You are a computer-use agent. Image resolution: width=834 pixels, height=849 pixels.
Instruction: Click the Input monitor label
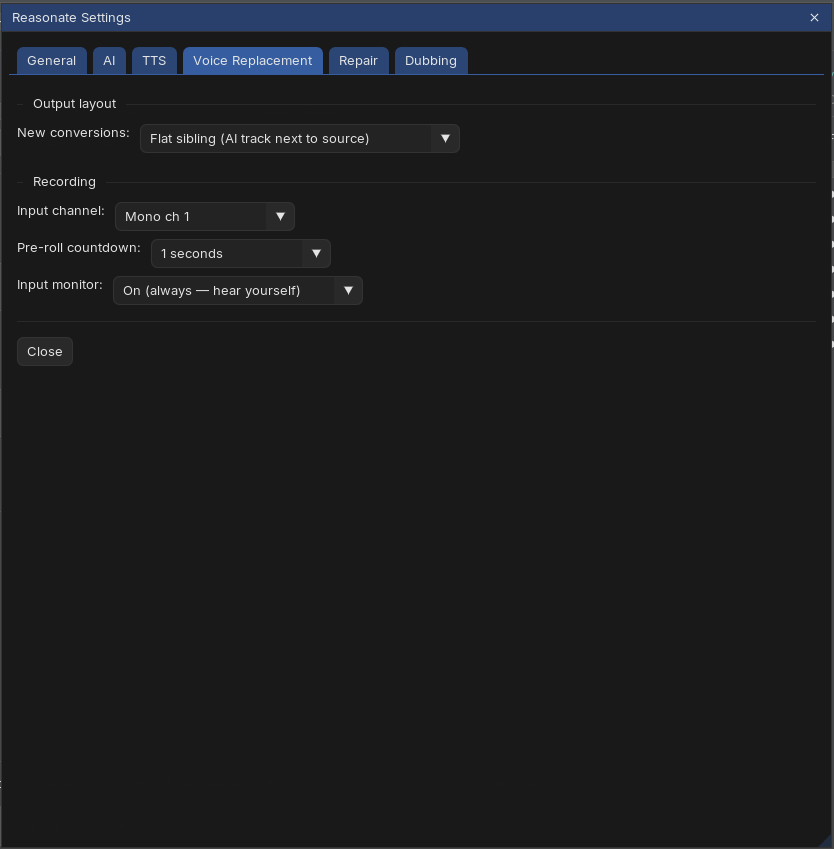tap(60, 285)
